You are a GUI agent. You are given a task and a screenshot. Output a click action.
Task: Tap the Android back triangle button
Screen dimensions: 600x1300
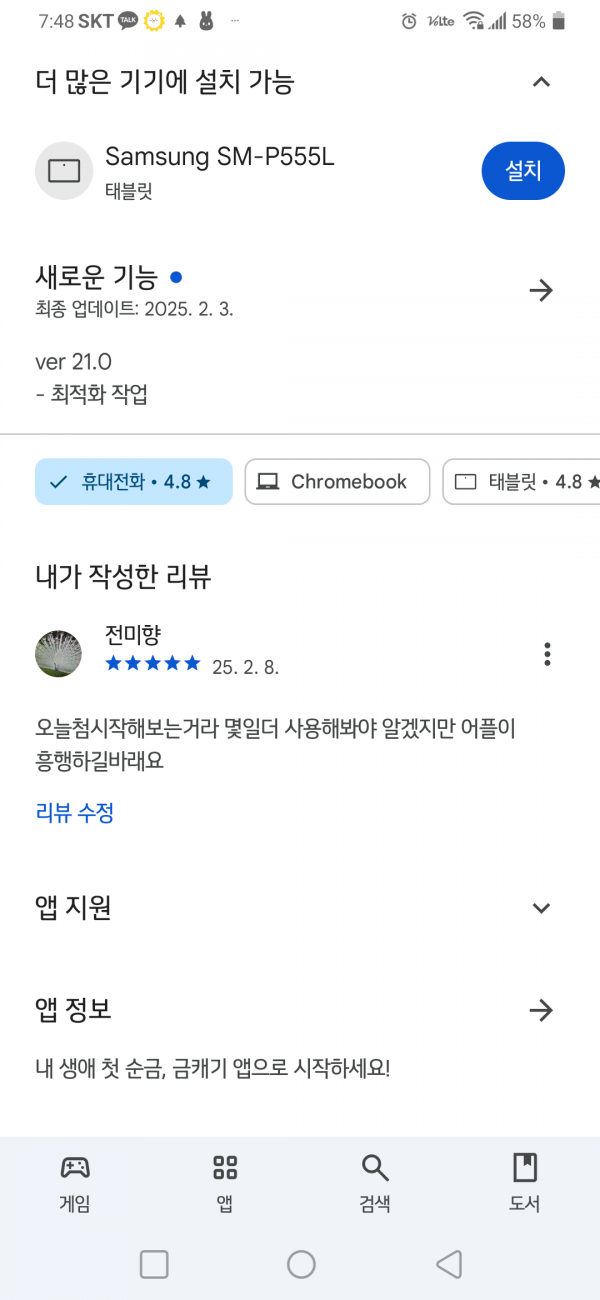pos(449,1265)
